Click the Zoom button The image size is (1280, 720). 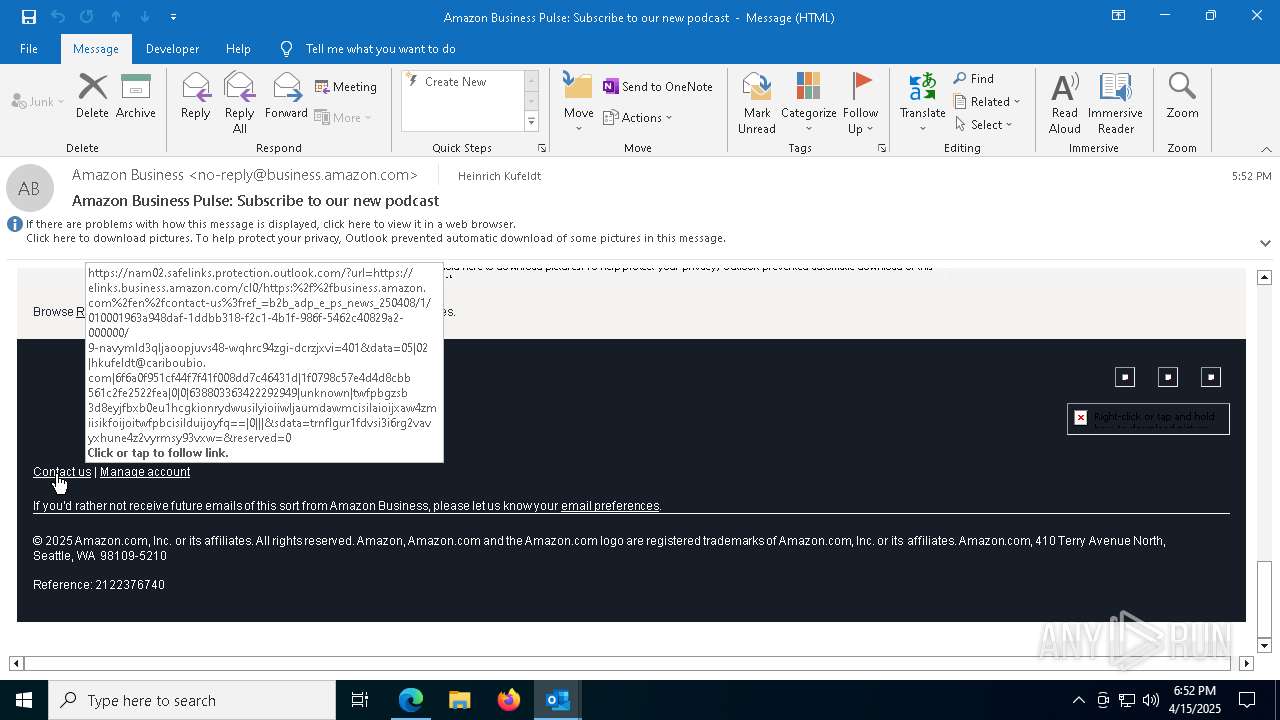click(x=1182, y=96)
